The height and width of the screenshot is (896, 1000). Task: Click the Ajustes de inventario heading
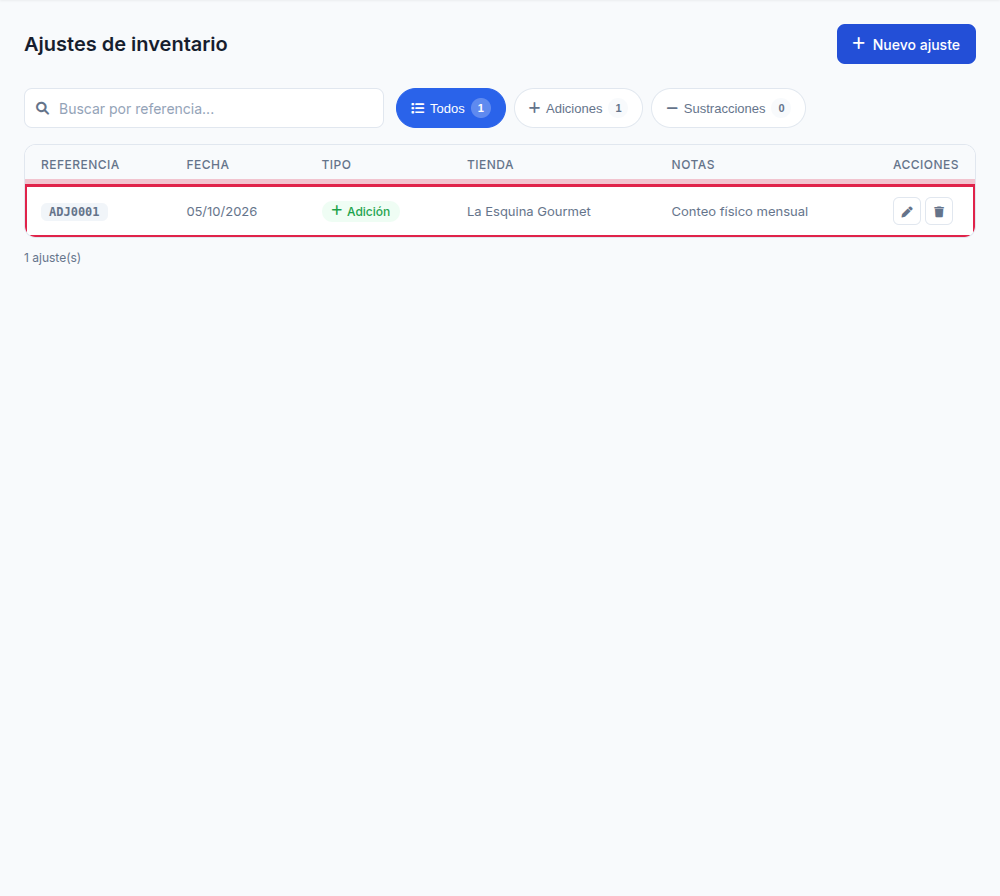point(126,44)
